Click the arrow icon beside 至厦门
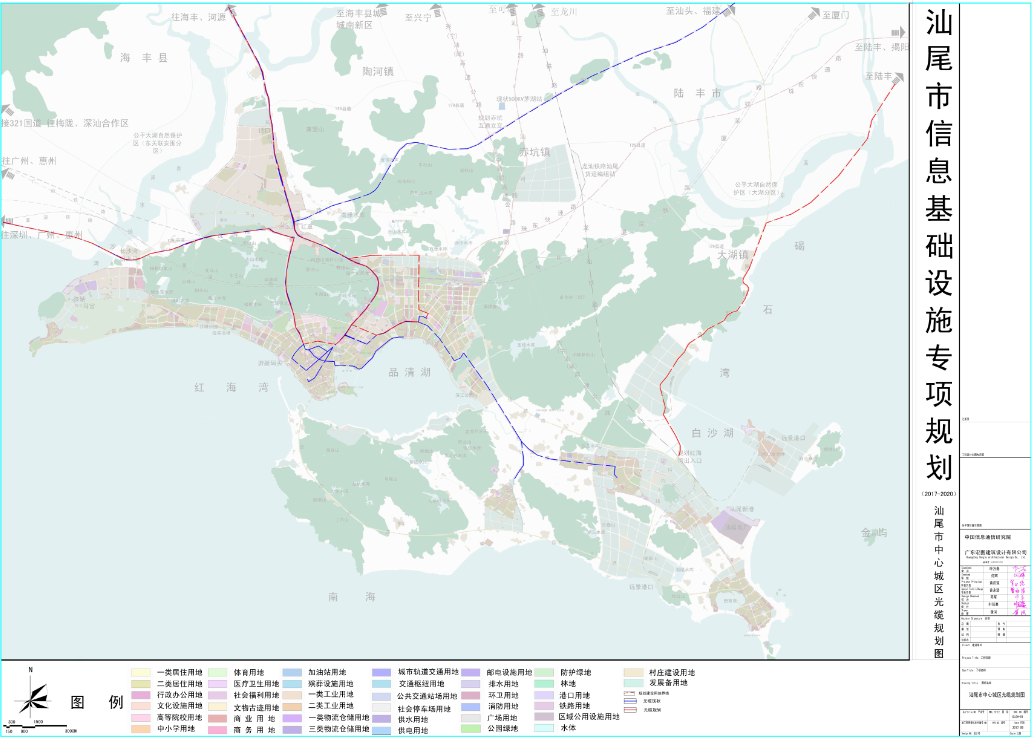The height and width of the screenshot is (738, 1032). pos(815,16)
